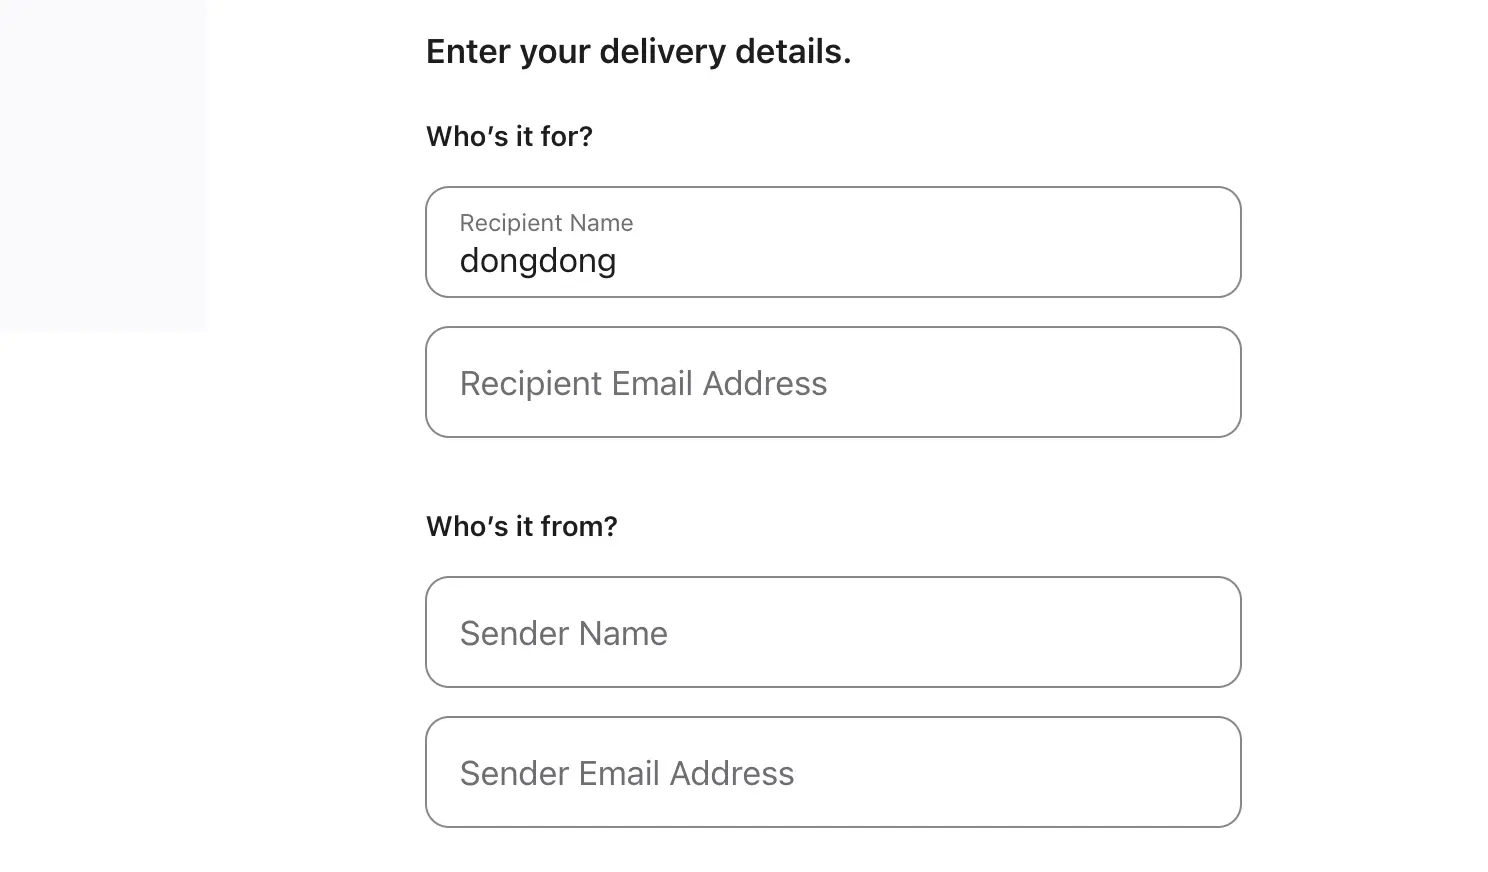Place cursor on the "dongdong" text

click(x=537, y=261)
